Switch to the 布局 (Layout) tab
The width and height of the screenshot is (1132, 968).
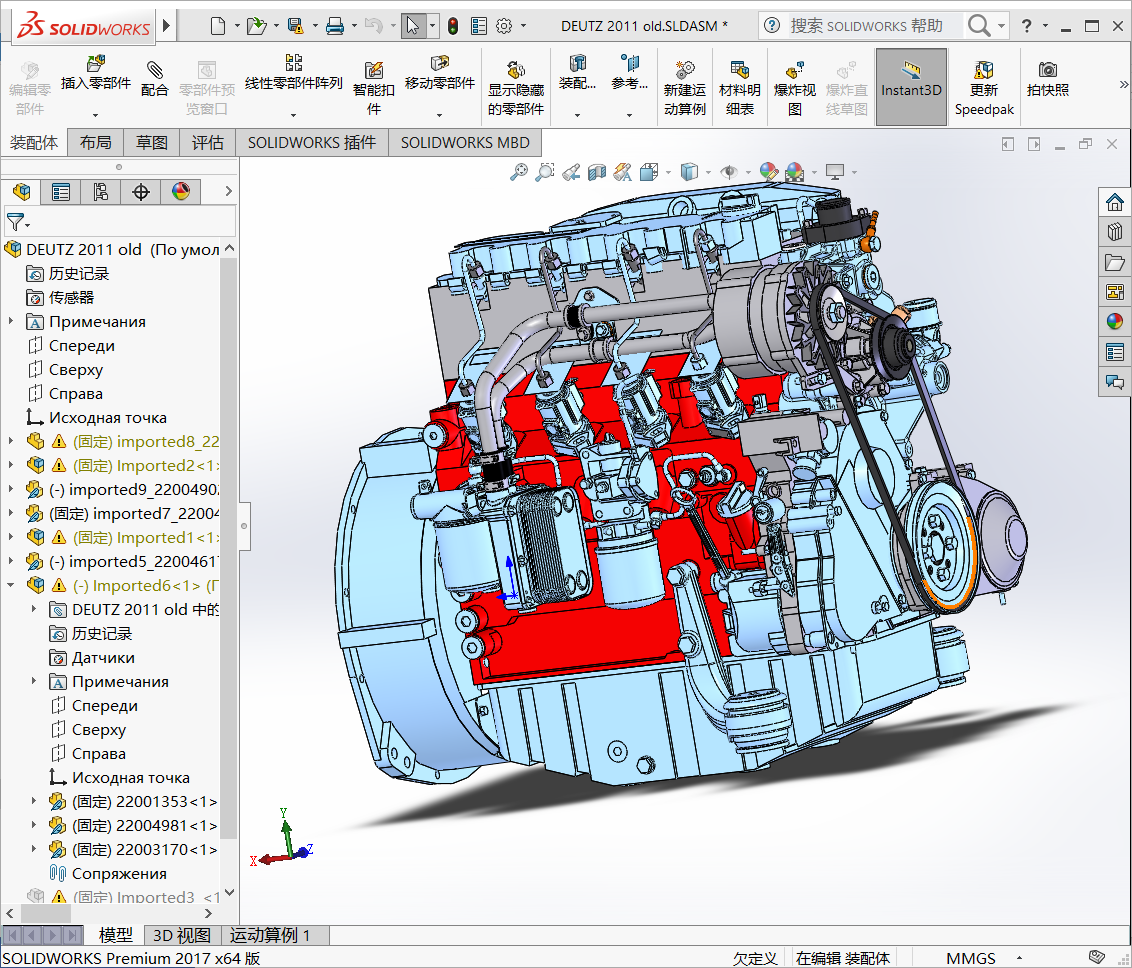point(96,143)
